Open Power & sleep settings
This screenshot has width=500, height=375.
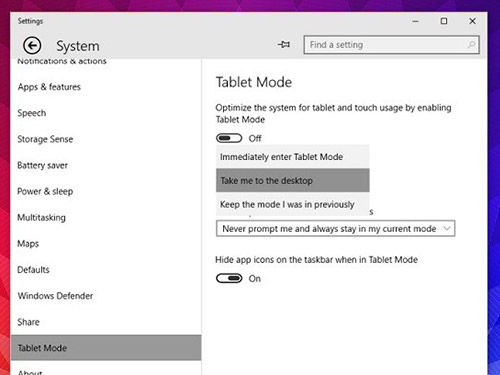click(x=45, y=191)
